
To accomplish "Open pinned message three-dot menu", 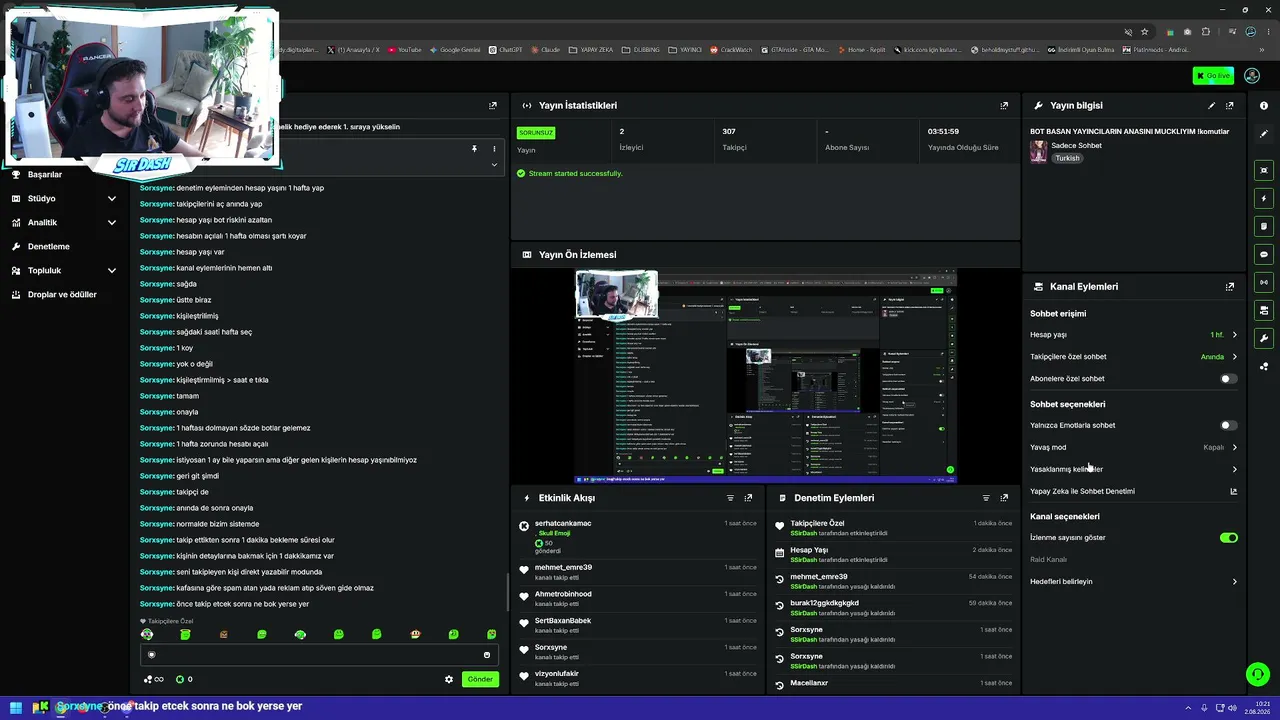I will (x=493, y=149).
